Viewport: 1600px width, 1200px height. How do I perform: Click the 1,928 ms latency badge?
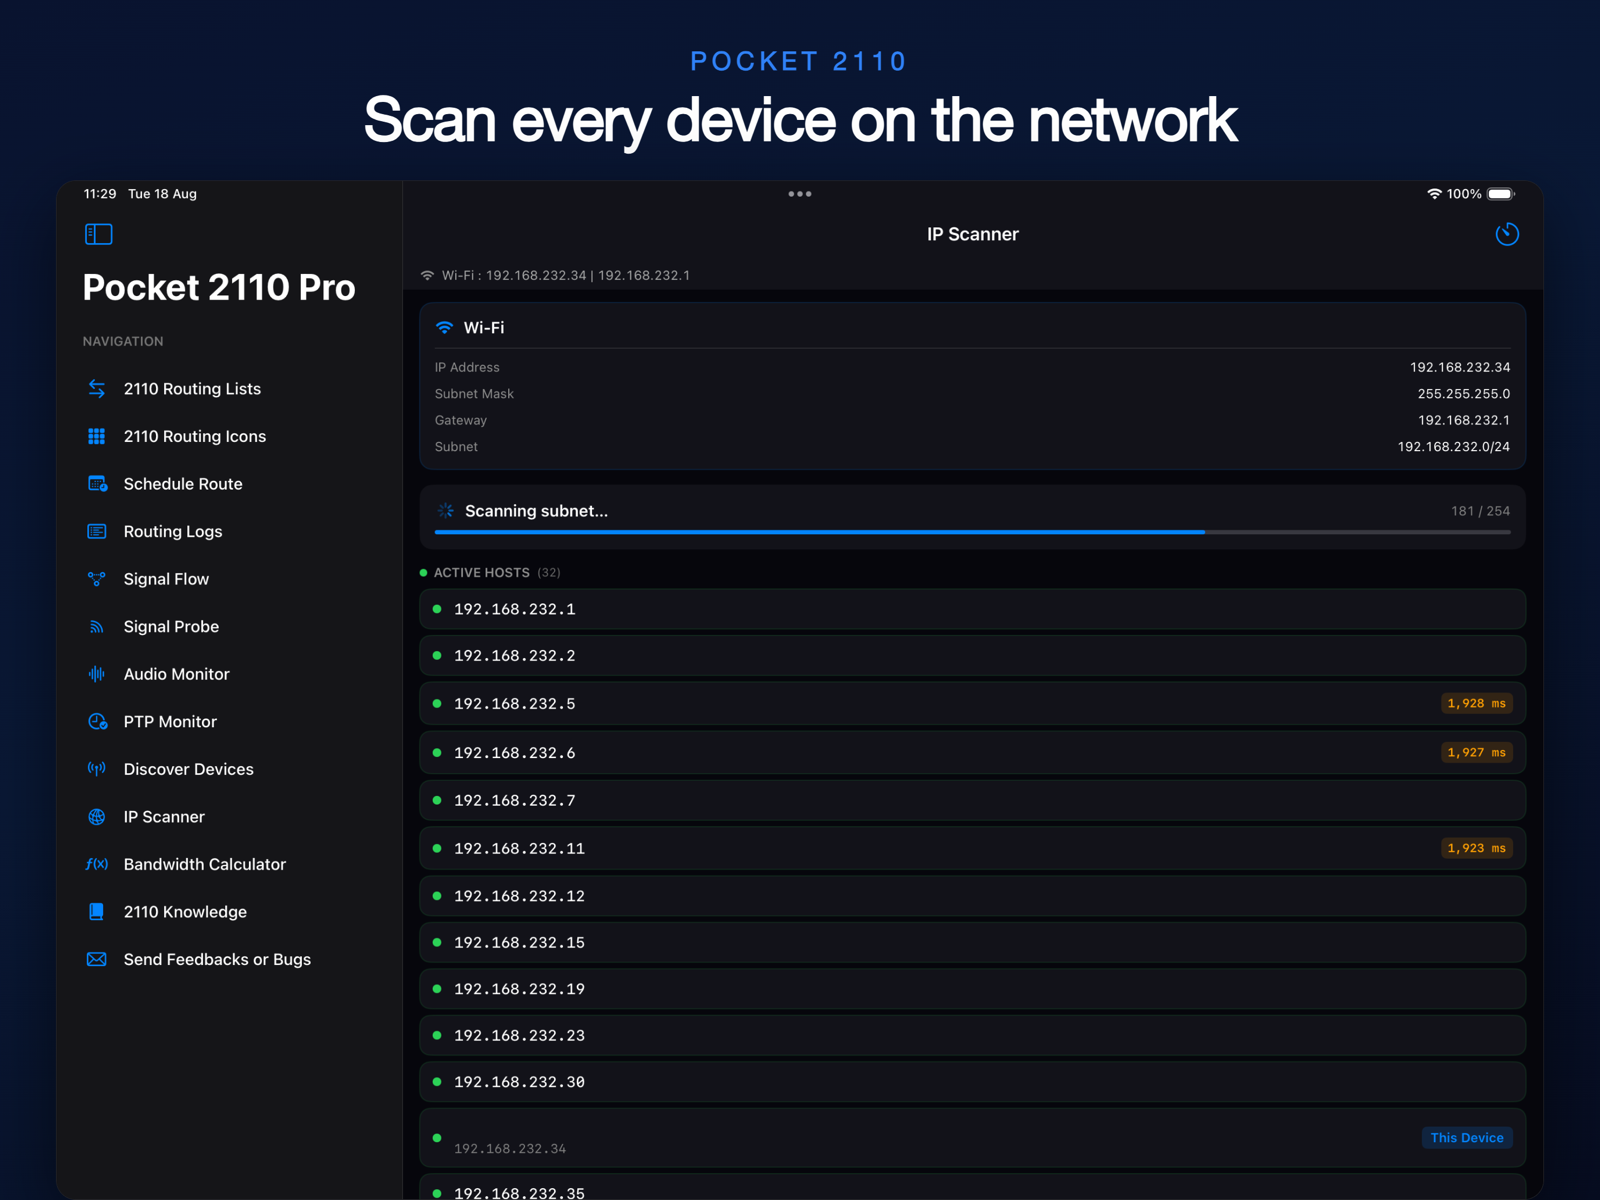point(1476,704)
